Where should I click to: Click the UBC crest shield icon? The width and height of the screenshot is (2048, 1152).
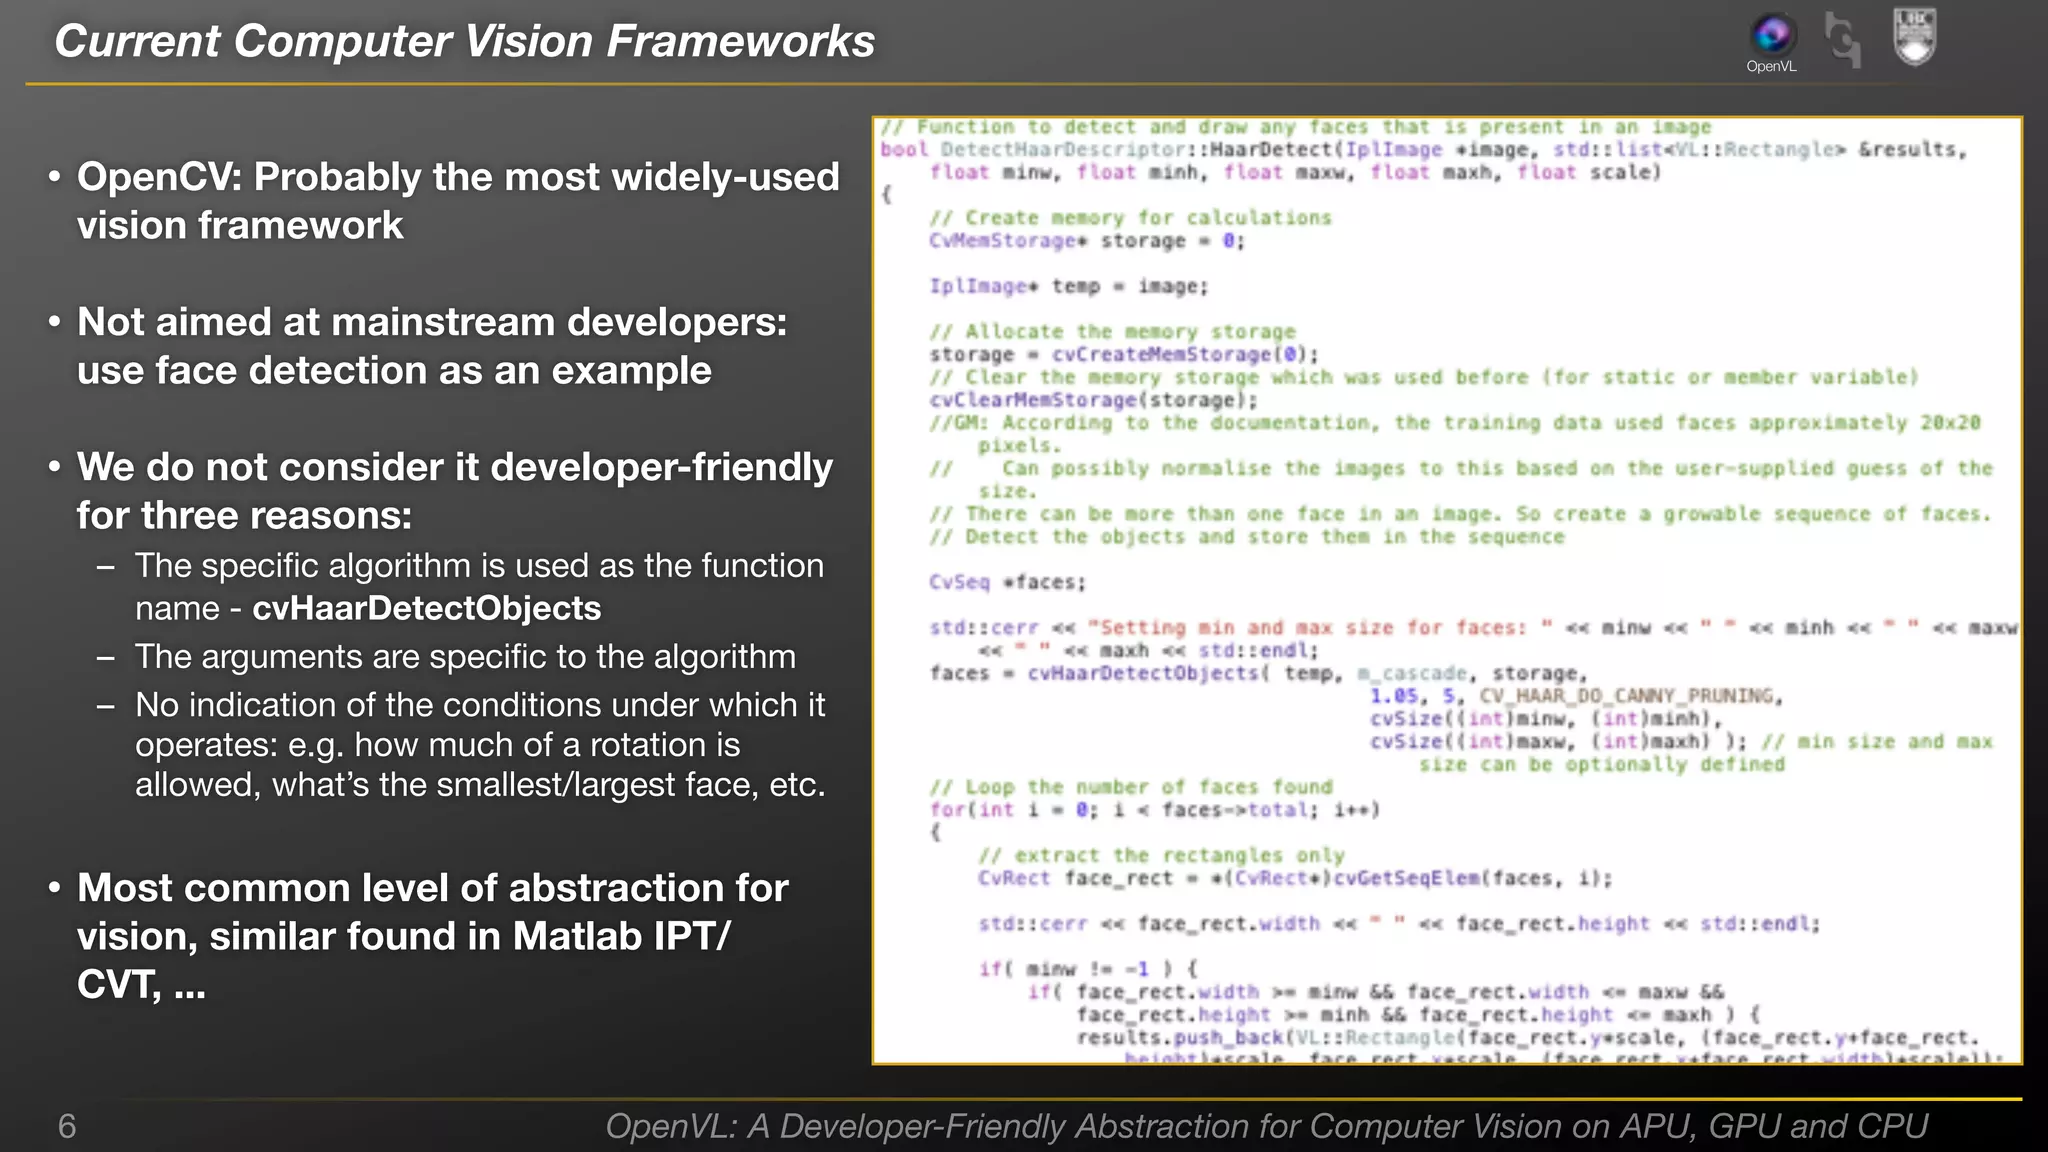point(1915,37)
